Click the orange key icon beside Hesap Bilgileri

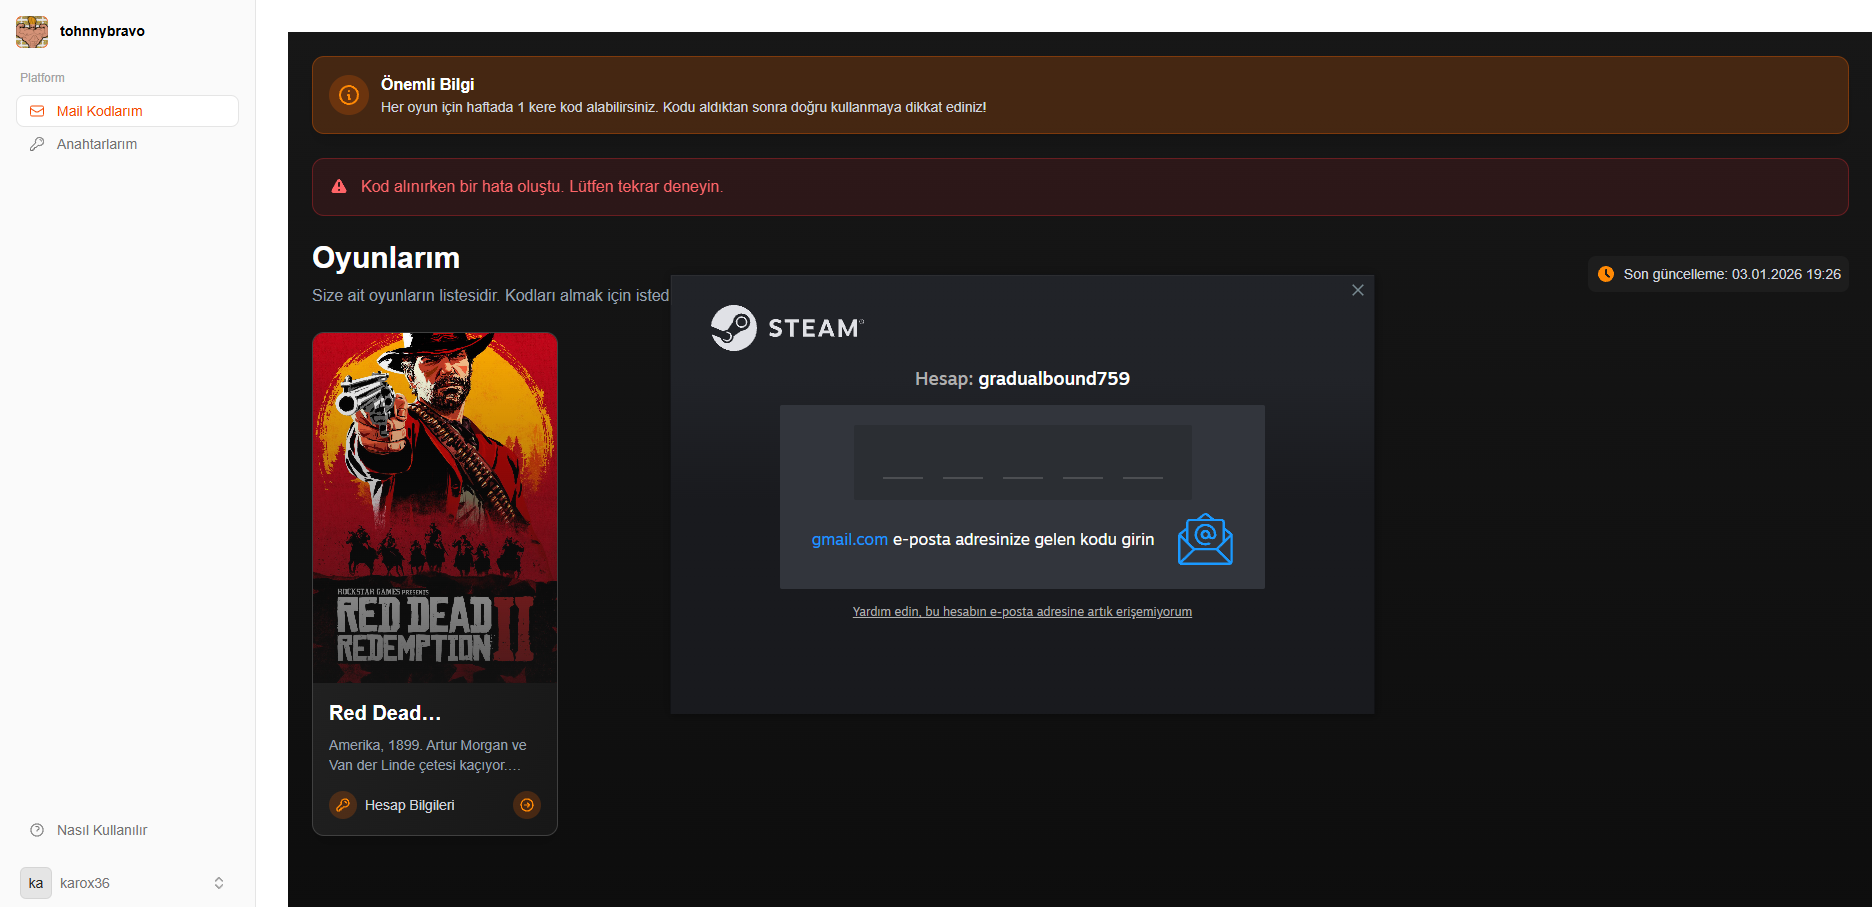tap(343, 805)
